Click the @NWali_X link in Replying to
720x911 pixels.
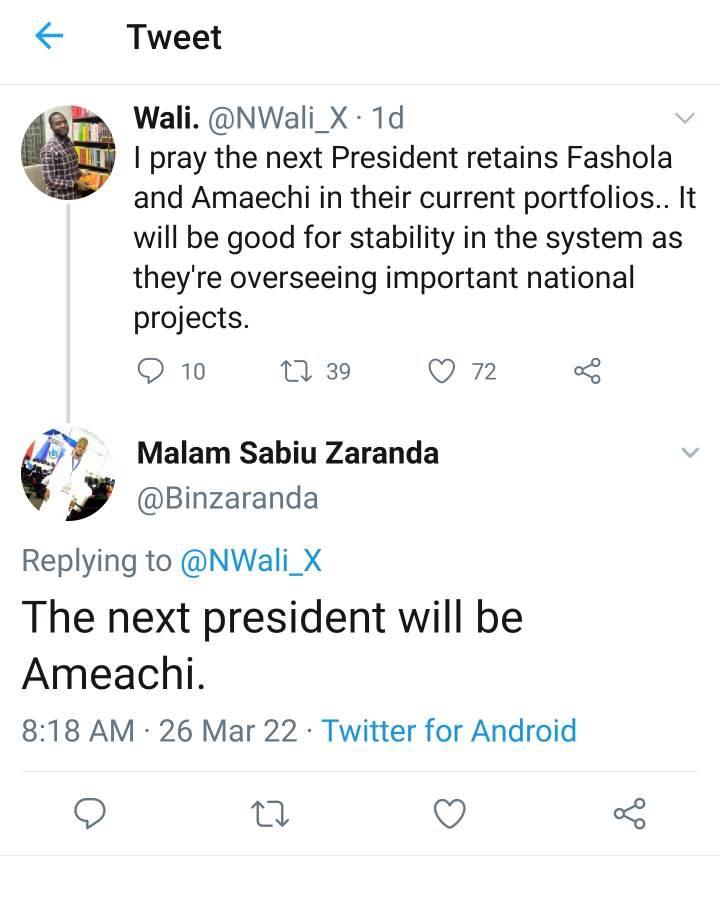pos(251,561)
